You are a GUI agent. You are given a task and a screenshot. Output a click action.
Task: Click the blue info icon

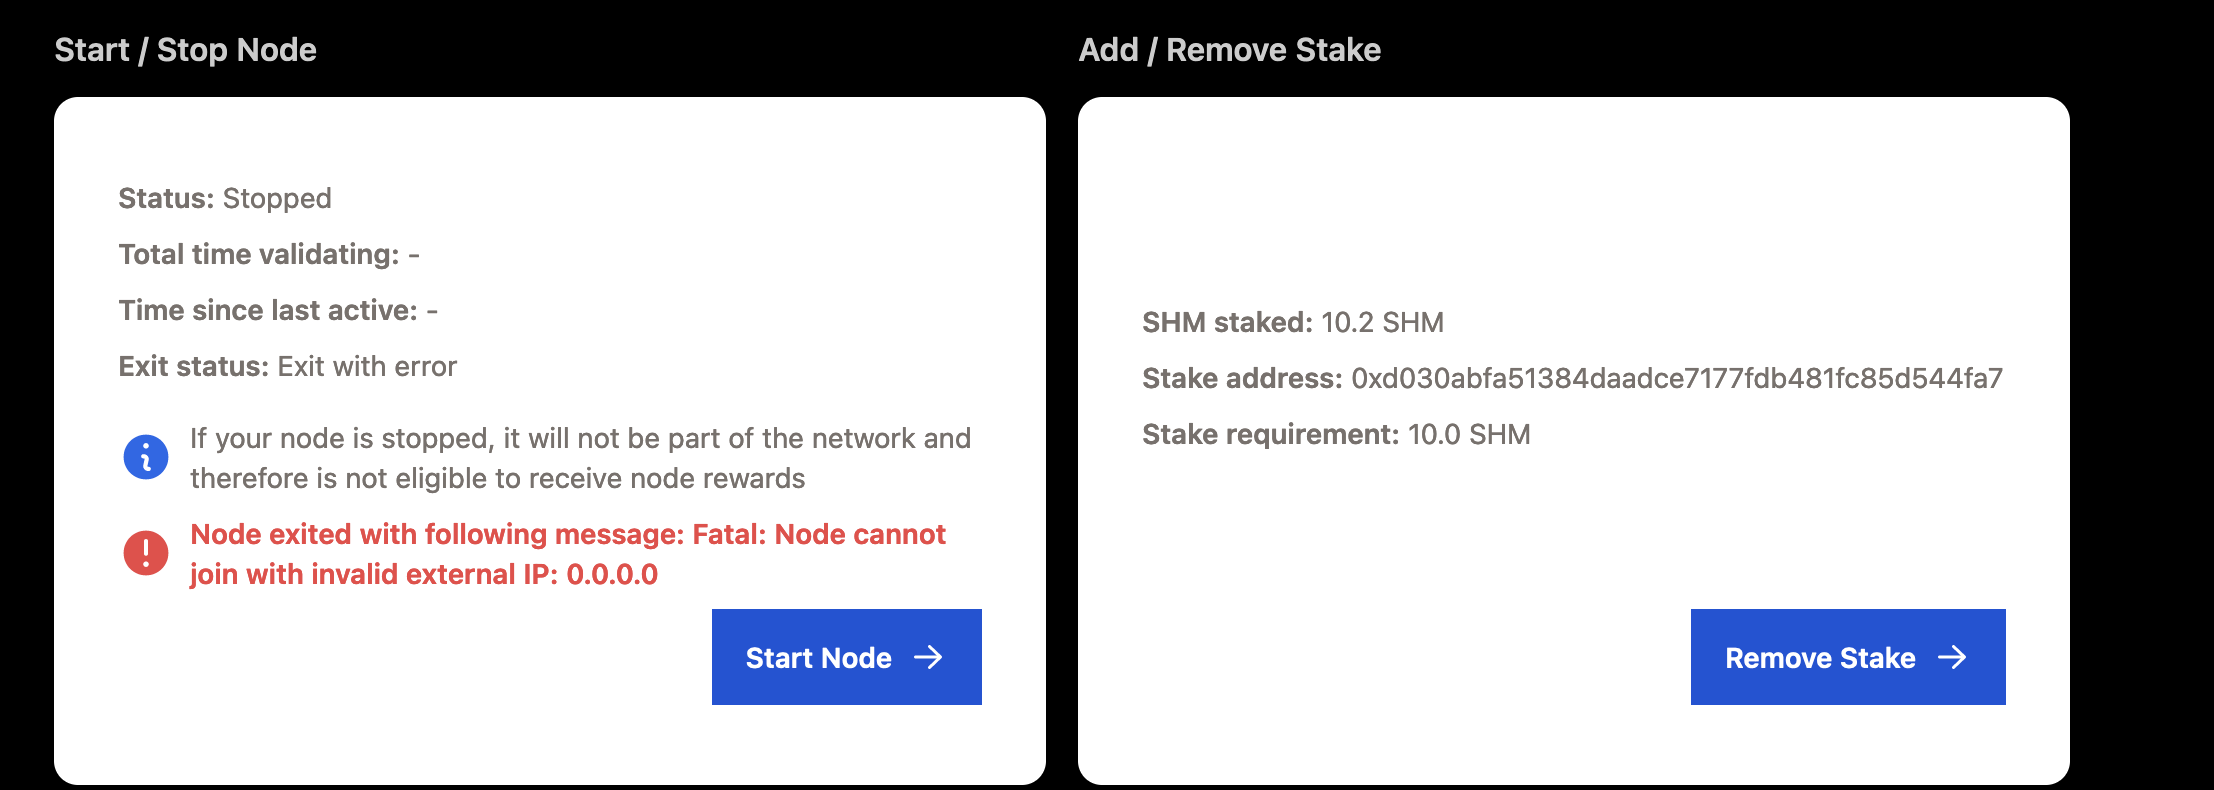click(x=144, y=457)
